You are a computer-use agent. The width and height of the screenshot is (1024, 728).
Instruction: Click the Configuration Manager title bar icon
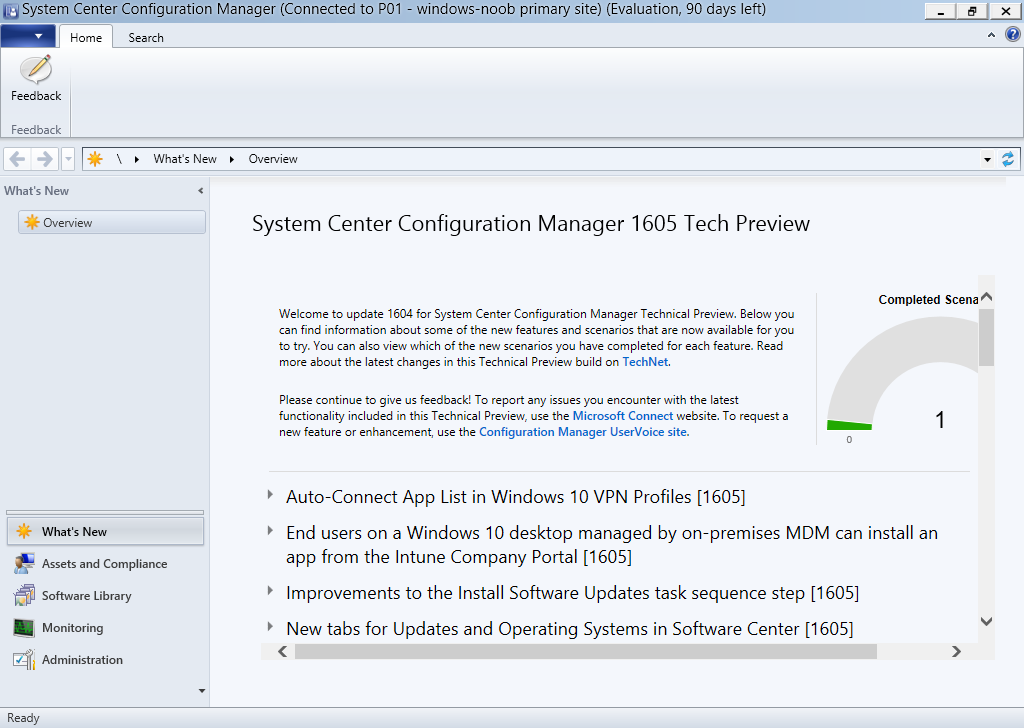click(x=11, y=10)
